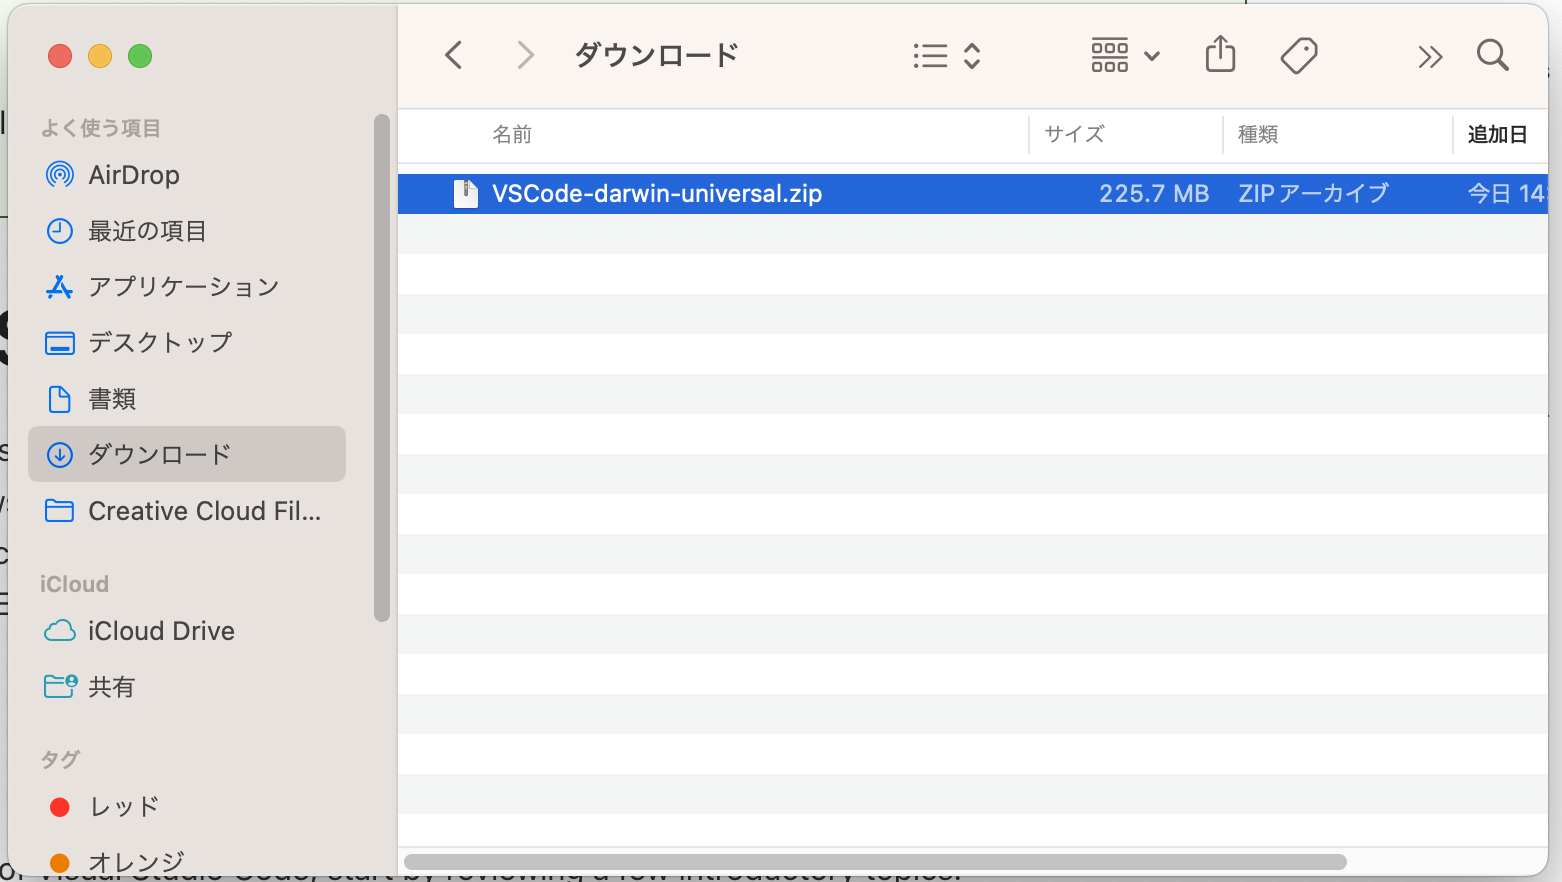Open the tag toolbar icon

coord(1298,55)
